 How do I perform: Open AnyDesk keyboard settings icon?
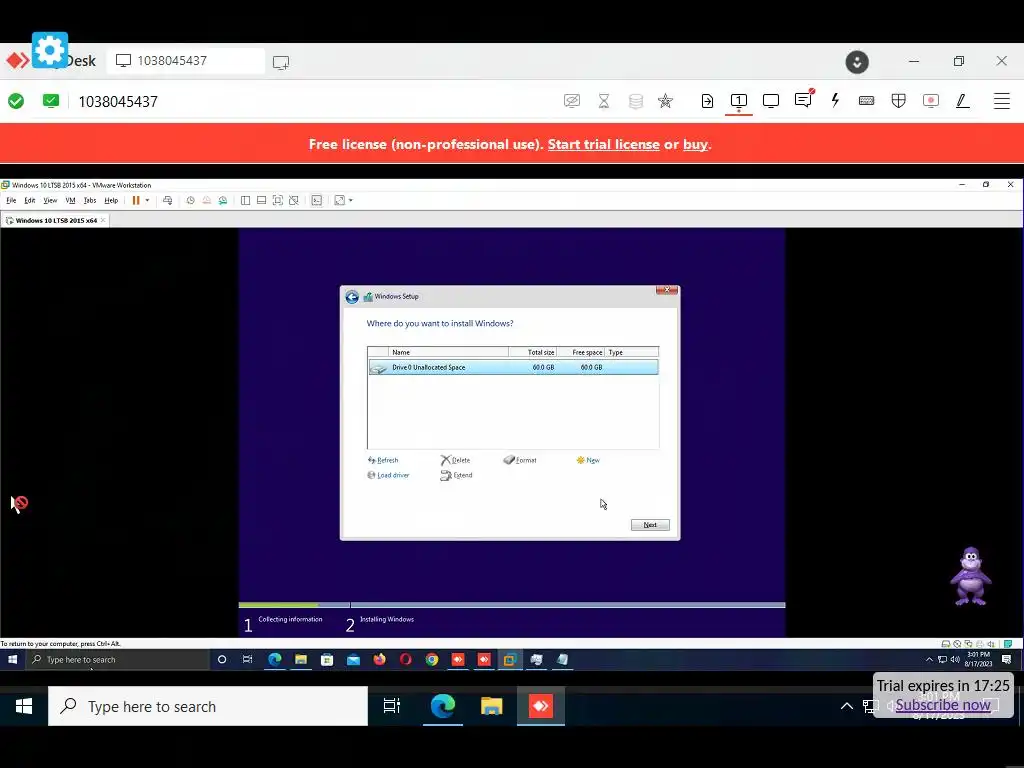(x=867, y=101)
